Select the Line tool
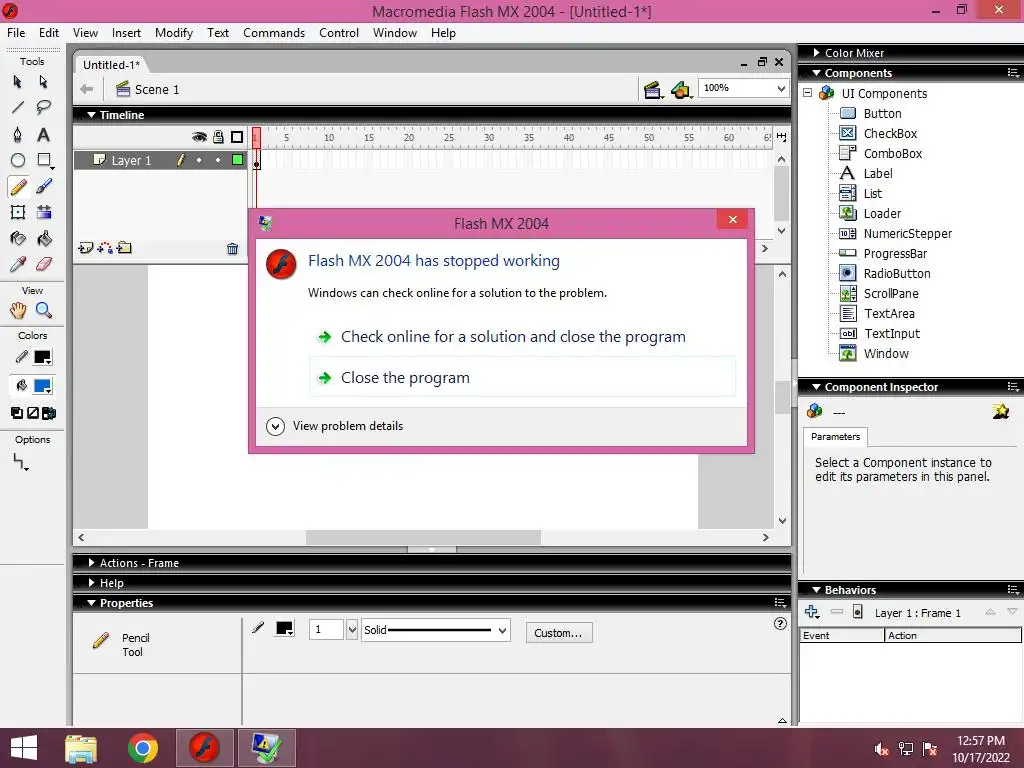 click(18, 107)
